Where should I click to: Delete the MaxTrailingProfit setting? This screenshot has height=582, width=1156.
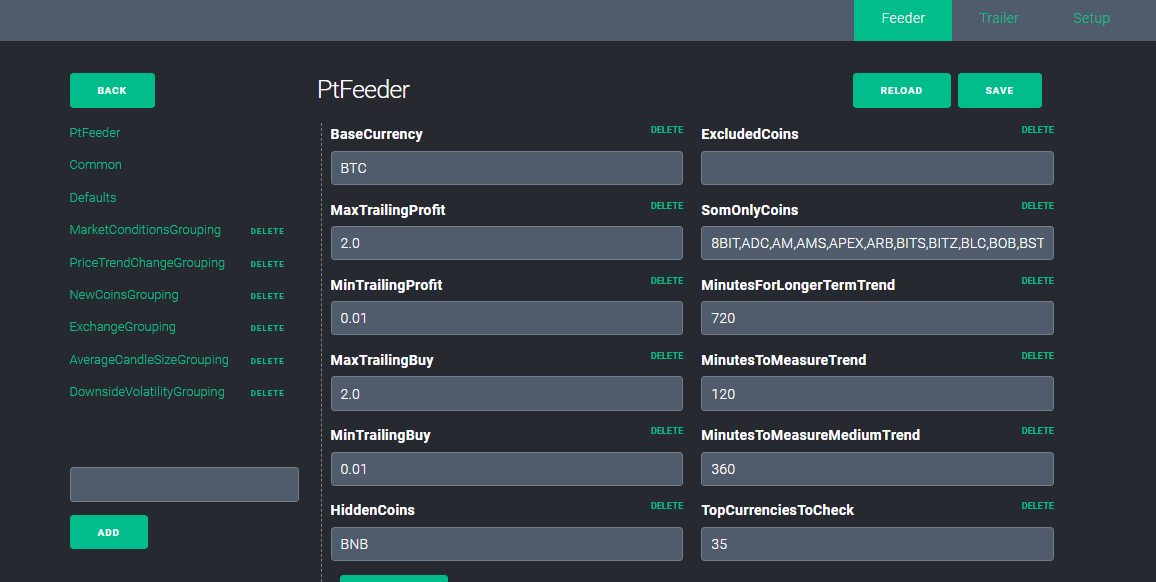click(666, 206)
